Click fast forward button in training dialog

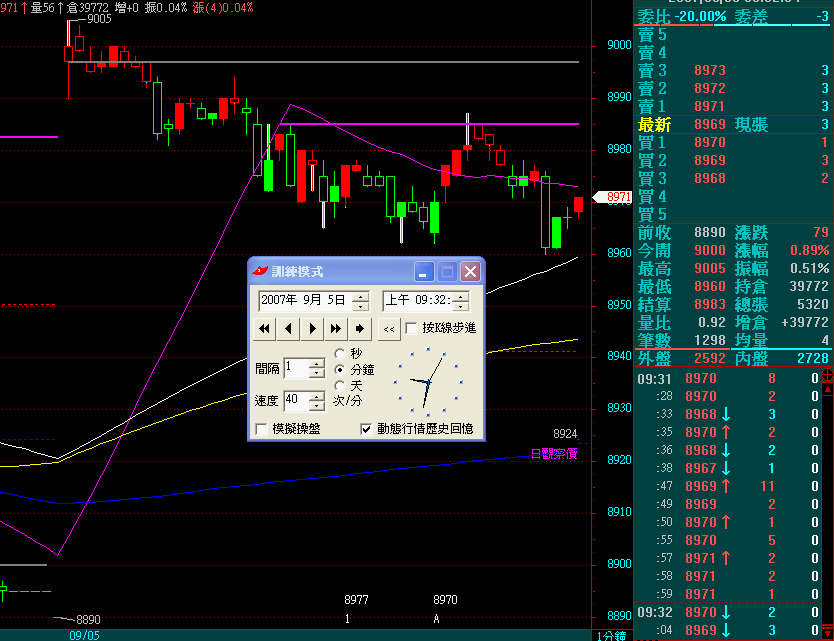coord(336,329)
